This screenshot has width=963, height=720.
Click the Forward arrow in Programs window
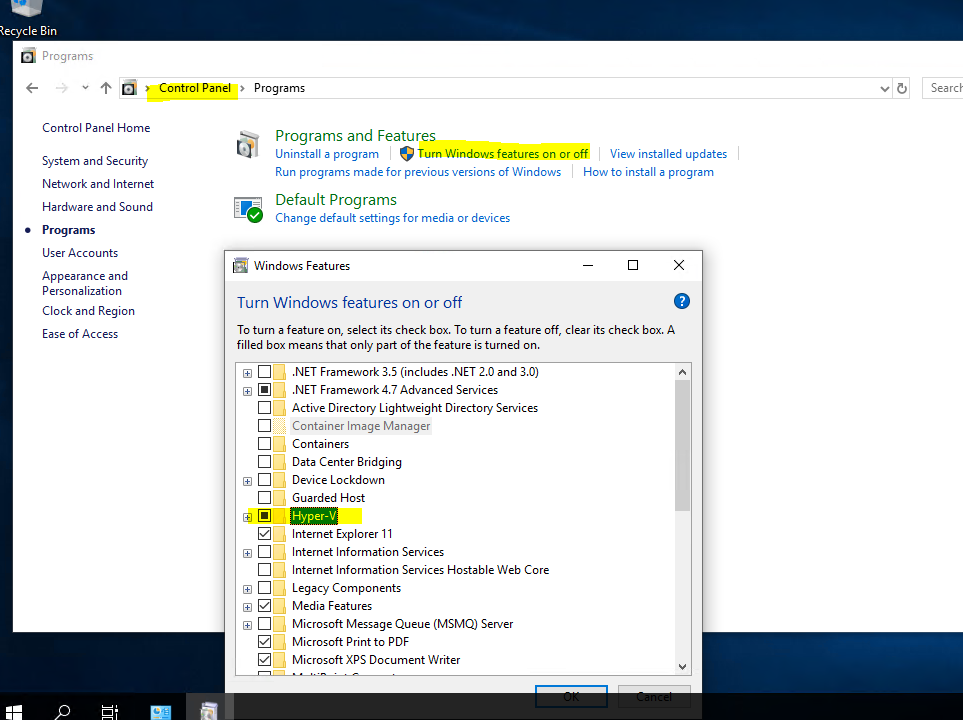[x=61, y=88]
